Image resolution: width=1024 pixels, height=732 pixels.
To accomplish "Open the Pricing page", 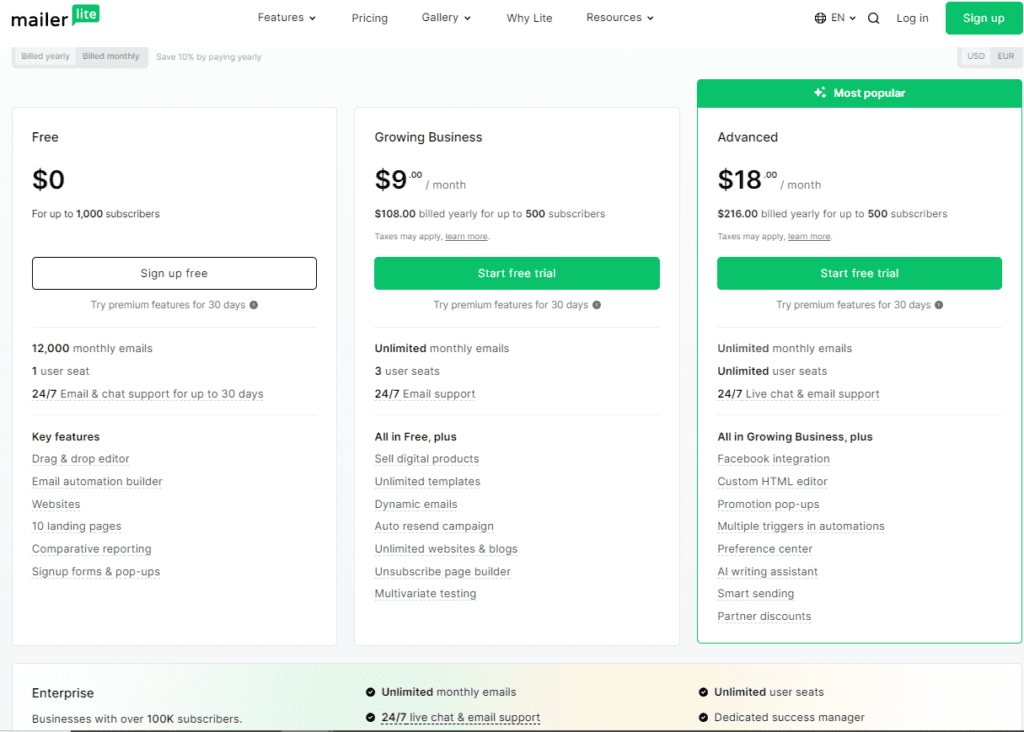I will 369,18.
